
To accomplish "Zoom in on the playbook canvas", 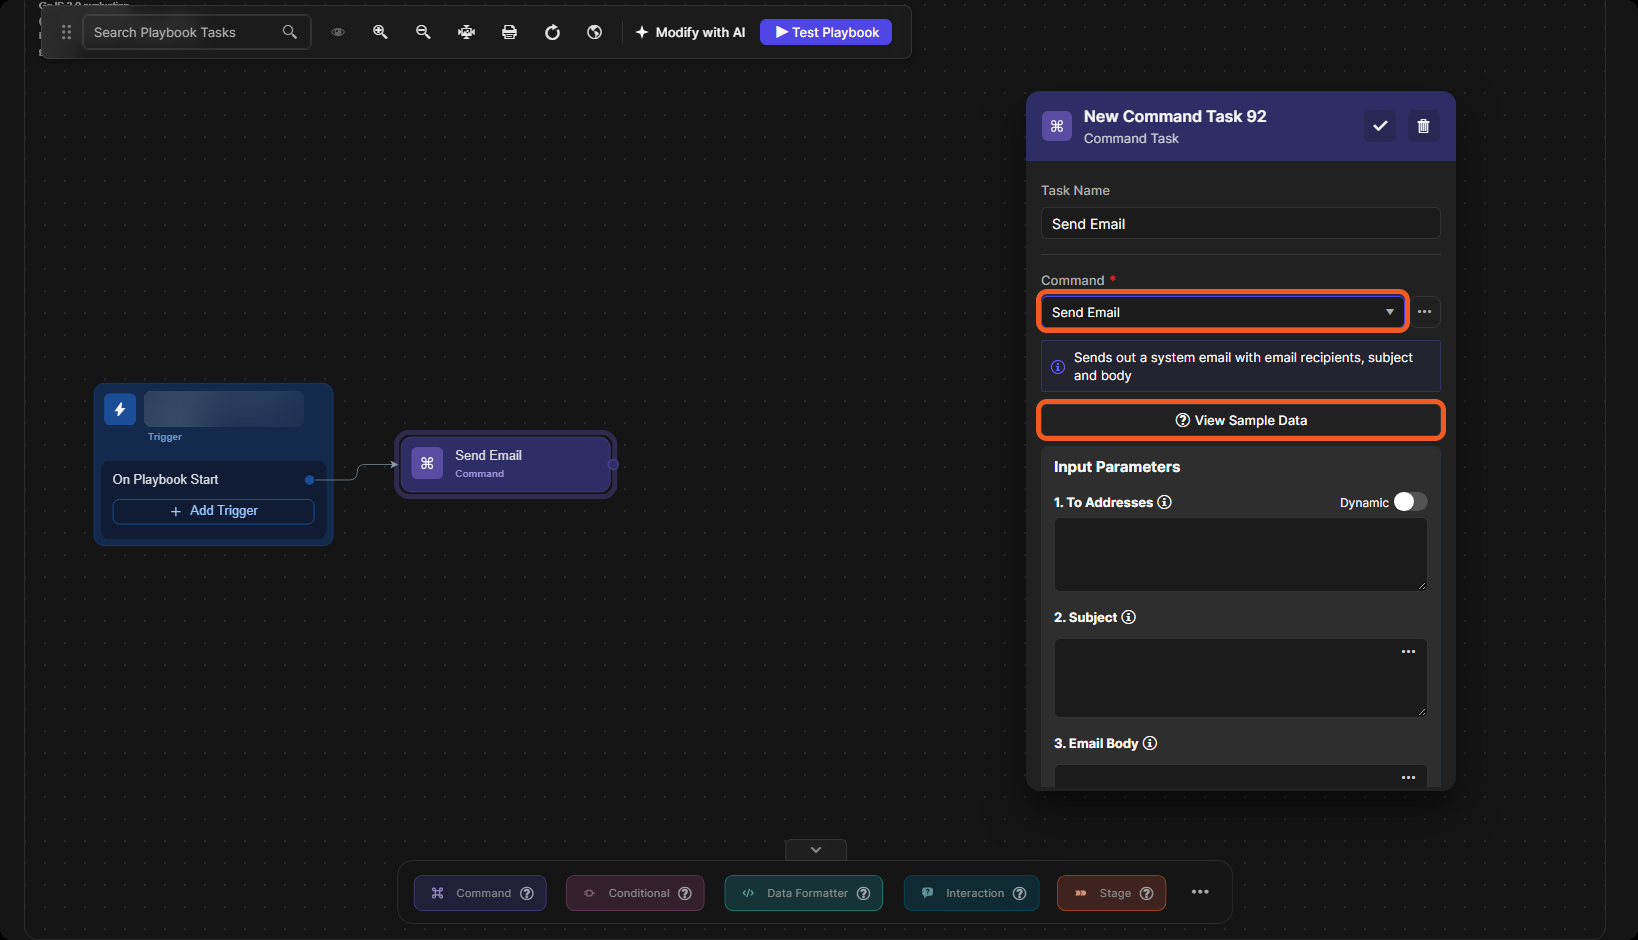I will [380, 32].
